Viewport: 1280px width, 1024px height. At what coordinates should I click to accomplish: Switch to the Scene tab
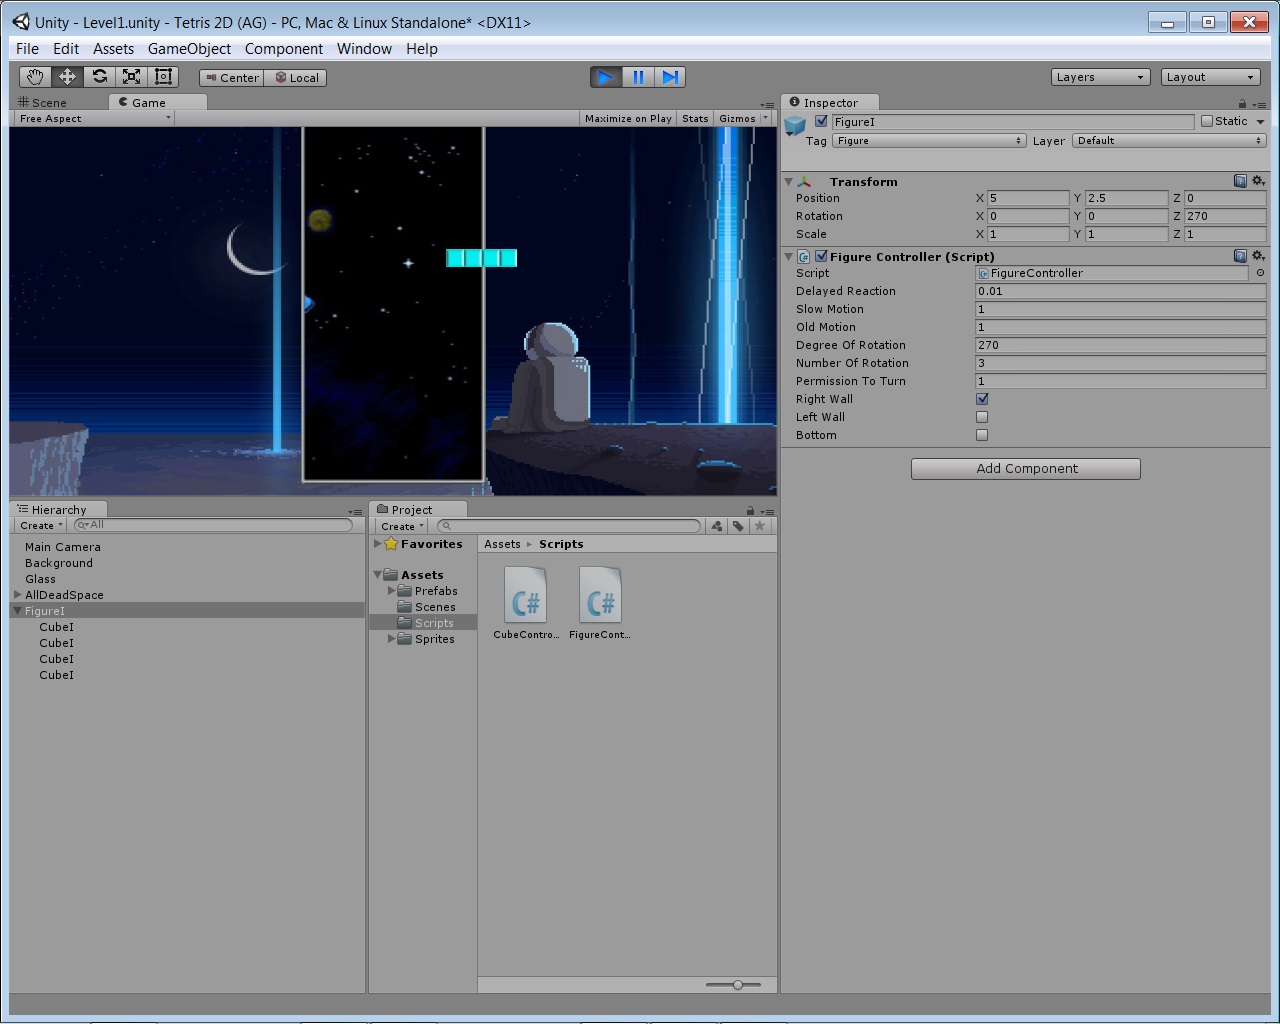(43, 103)
